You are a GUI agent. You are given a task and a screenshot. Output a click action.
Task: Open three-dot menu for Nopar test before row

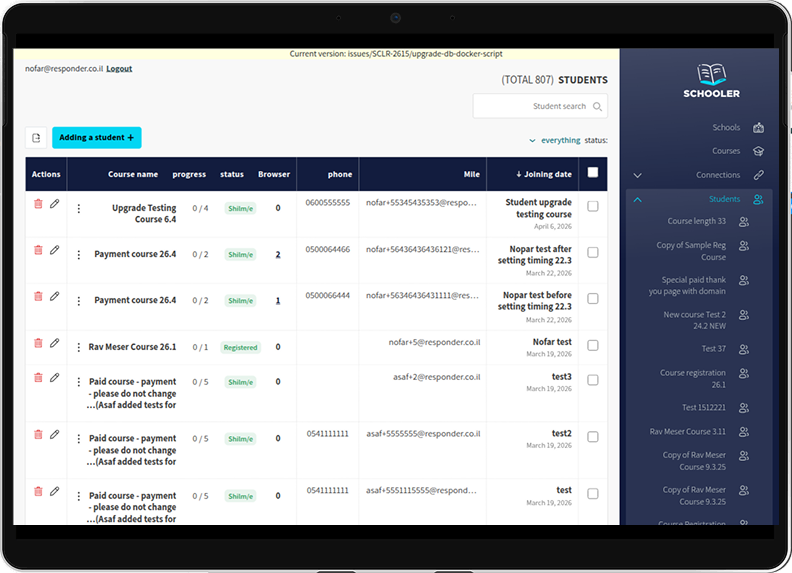pyautogui.click(x=78, y=301)
